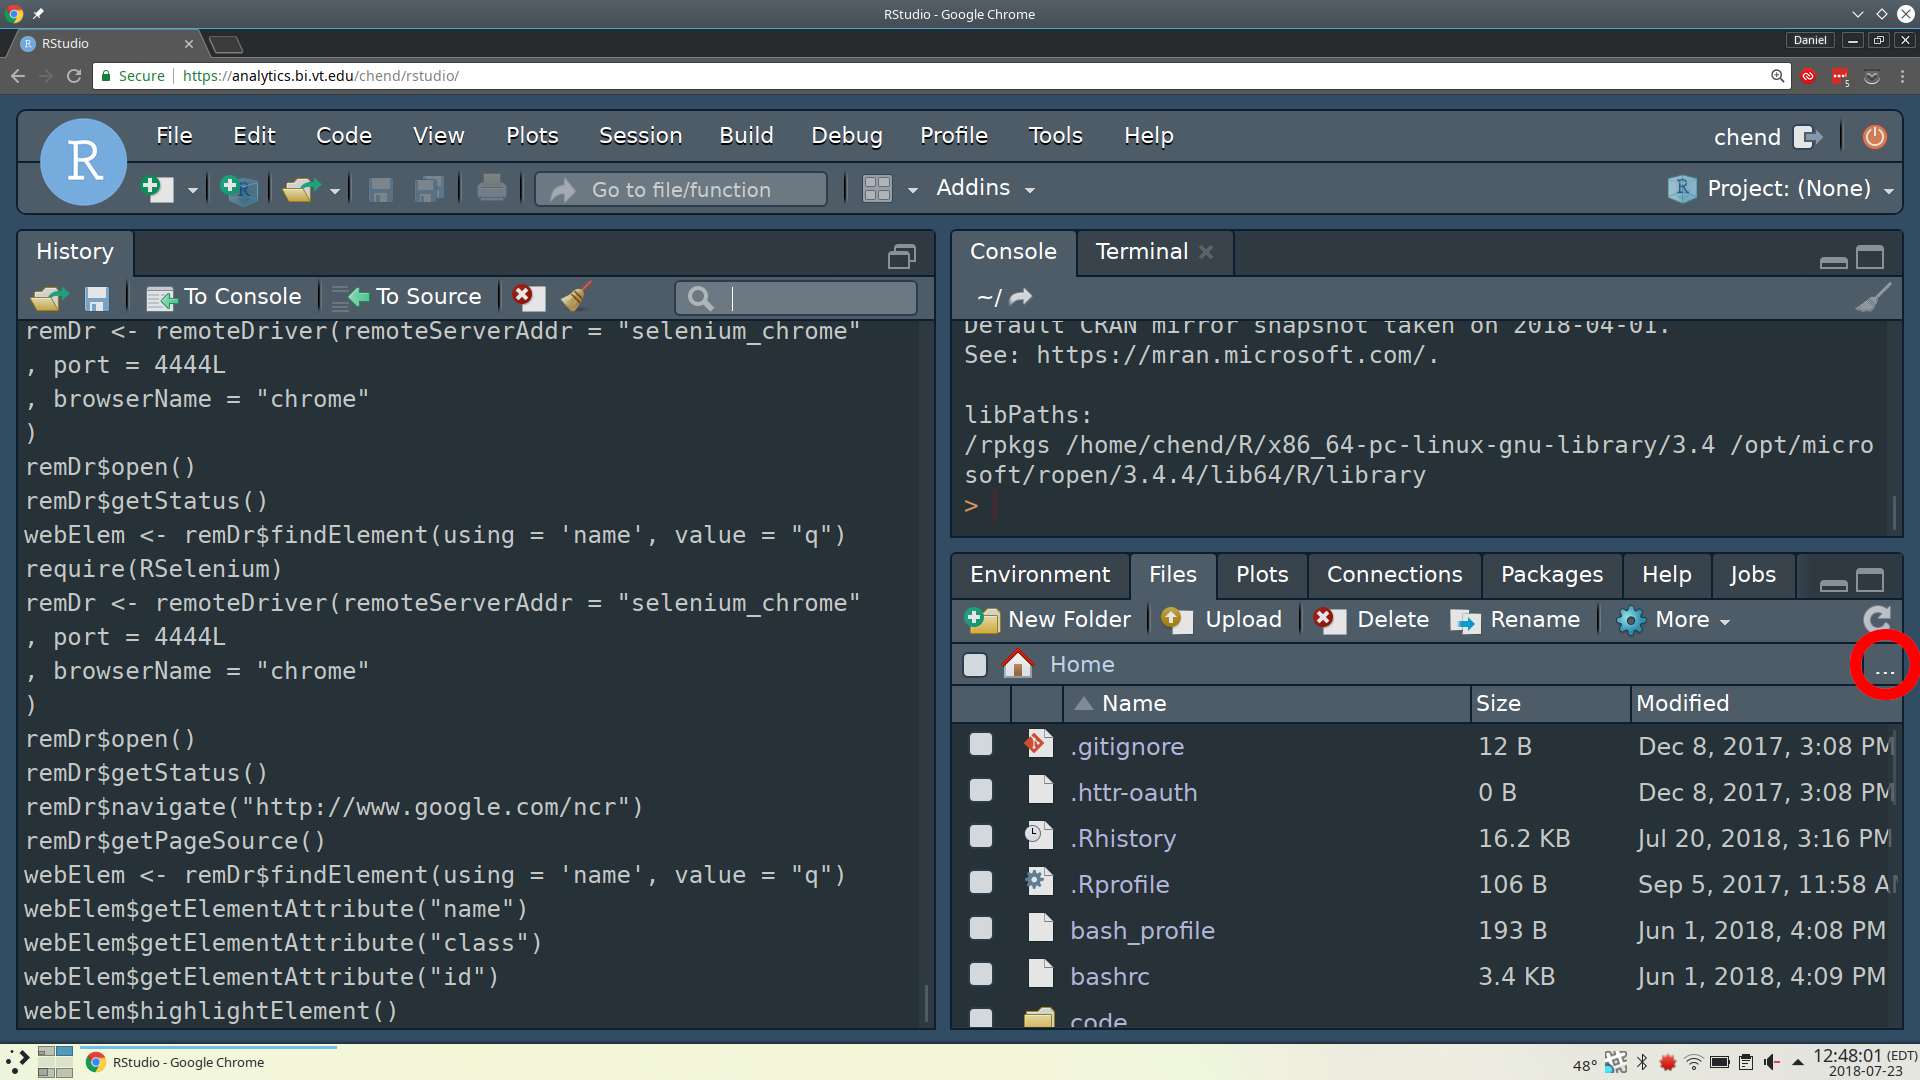Switch to the Terminal tab
1920x1080 pixels.
pos(1141,251)
